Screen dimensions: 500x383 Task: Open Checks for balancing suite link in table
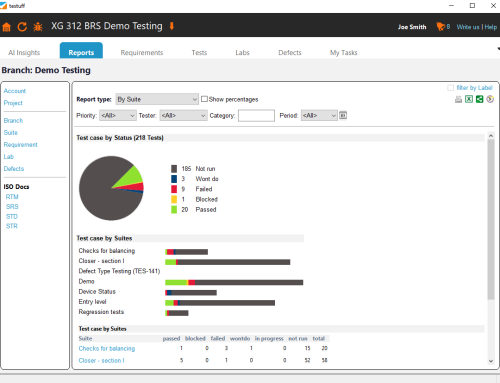click(107, 348)
